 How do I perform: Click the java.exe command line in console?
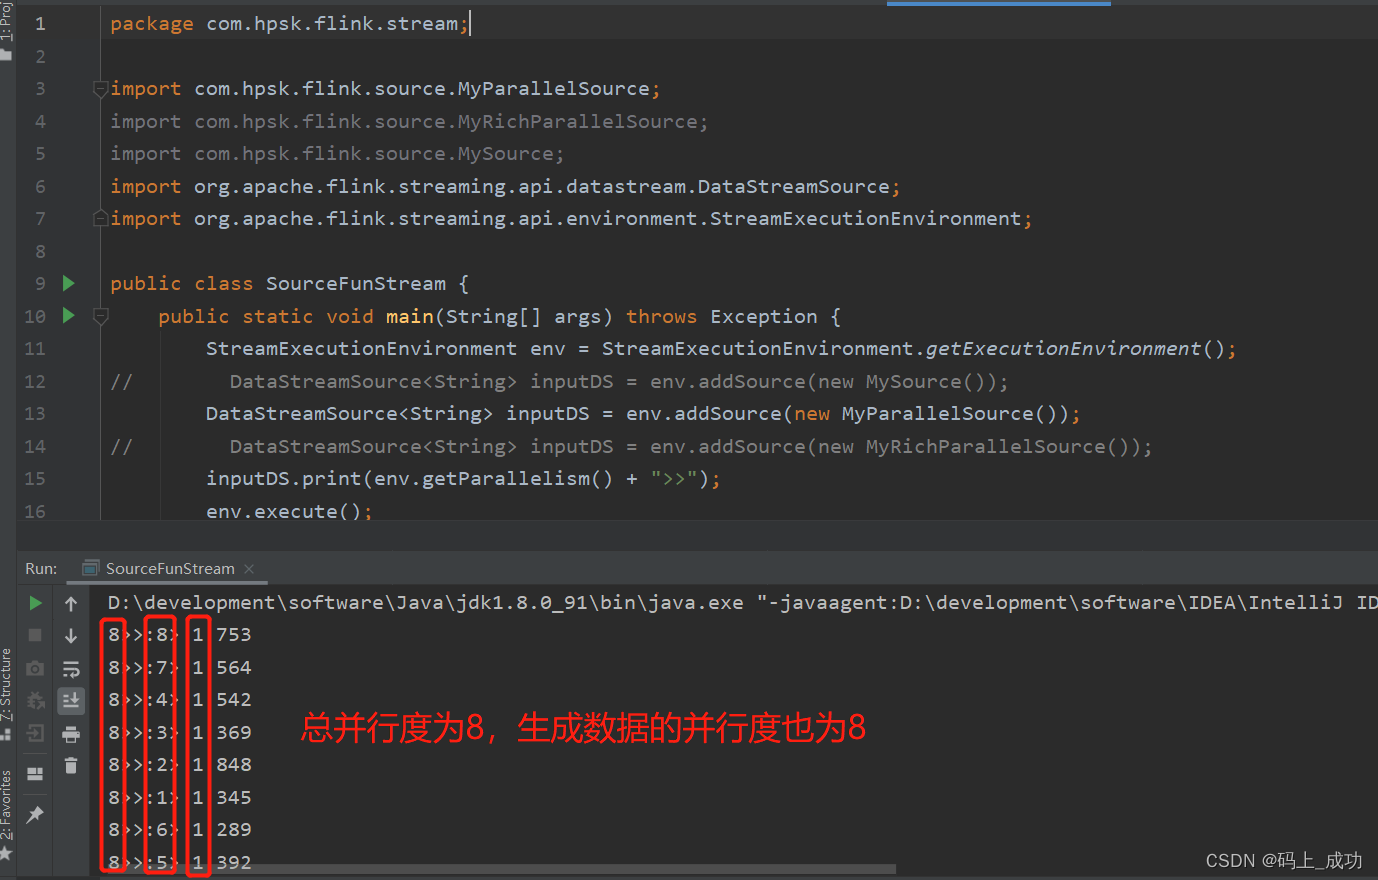(x=741, y=602)
